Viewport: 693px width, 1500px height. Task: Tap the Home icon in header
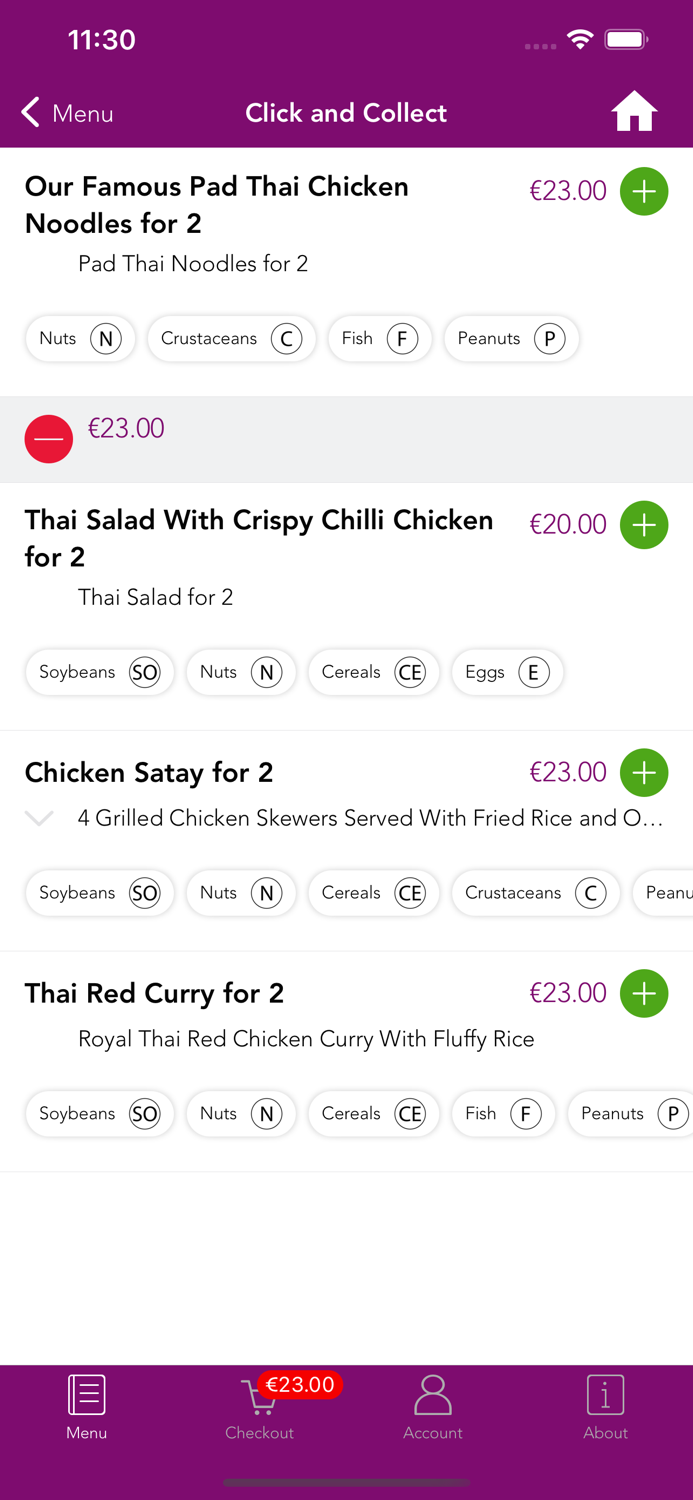coord(634,112)
